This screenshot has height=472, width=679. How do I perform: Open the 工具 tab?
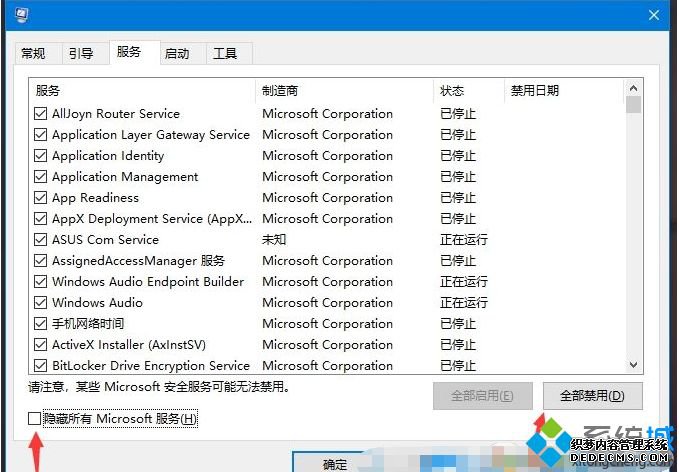point(225,54)
